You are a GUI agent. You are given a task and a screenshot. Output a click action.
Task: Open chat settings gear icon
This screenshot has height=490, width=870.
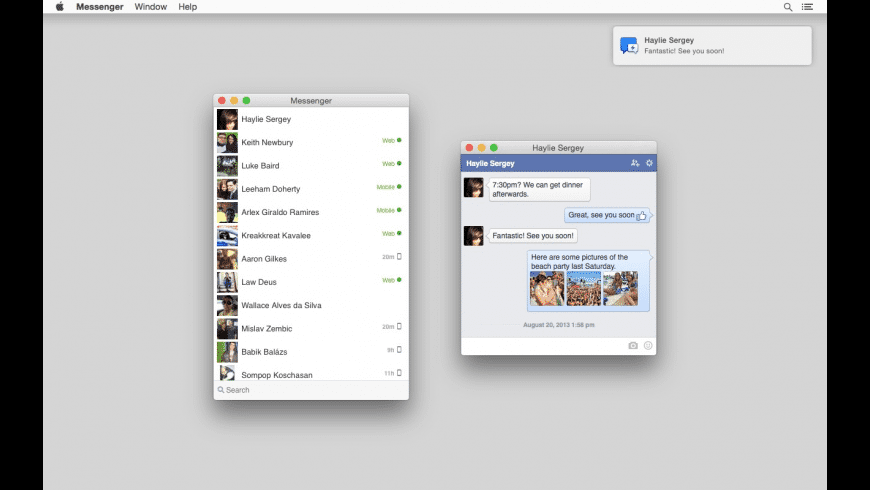tap(649, 163)
